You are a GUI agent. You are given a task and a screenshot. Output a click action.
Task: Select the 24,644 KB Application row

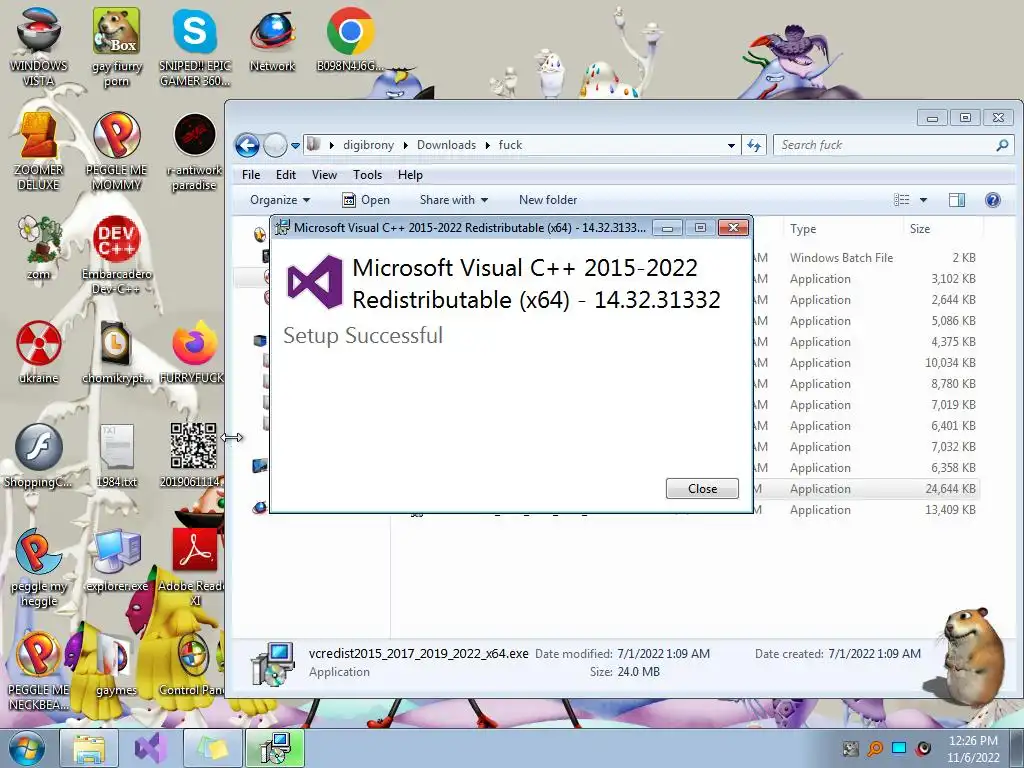tap(865, 488)
